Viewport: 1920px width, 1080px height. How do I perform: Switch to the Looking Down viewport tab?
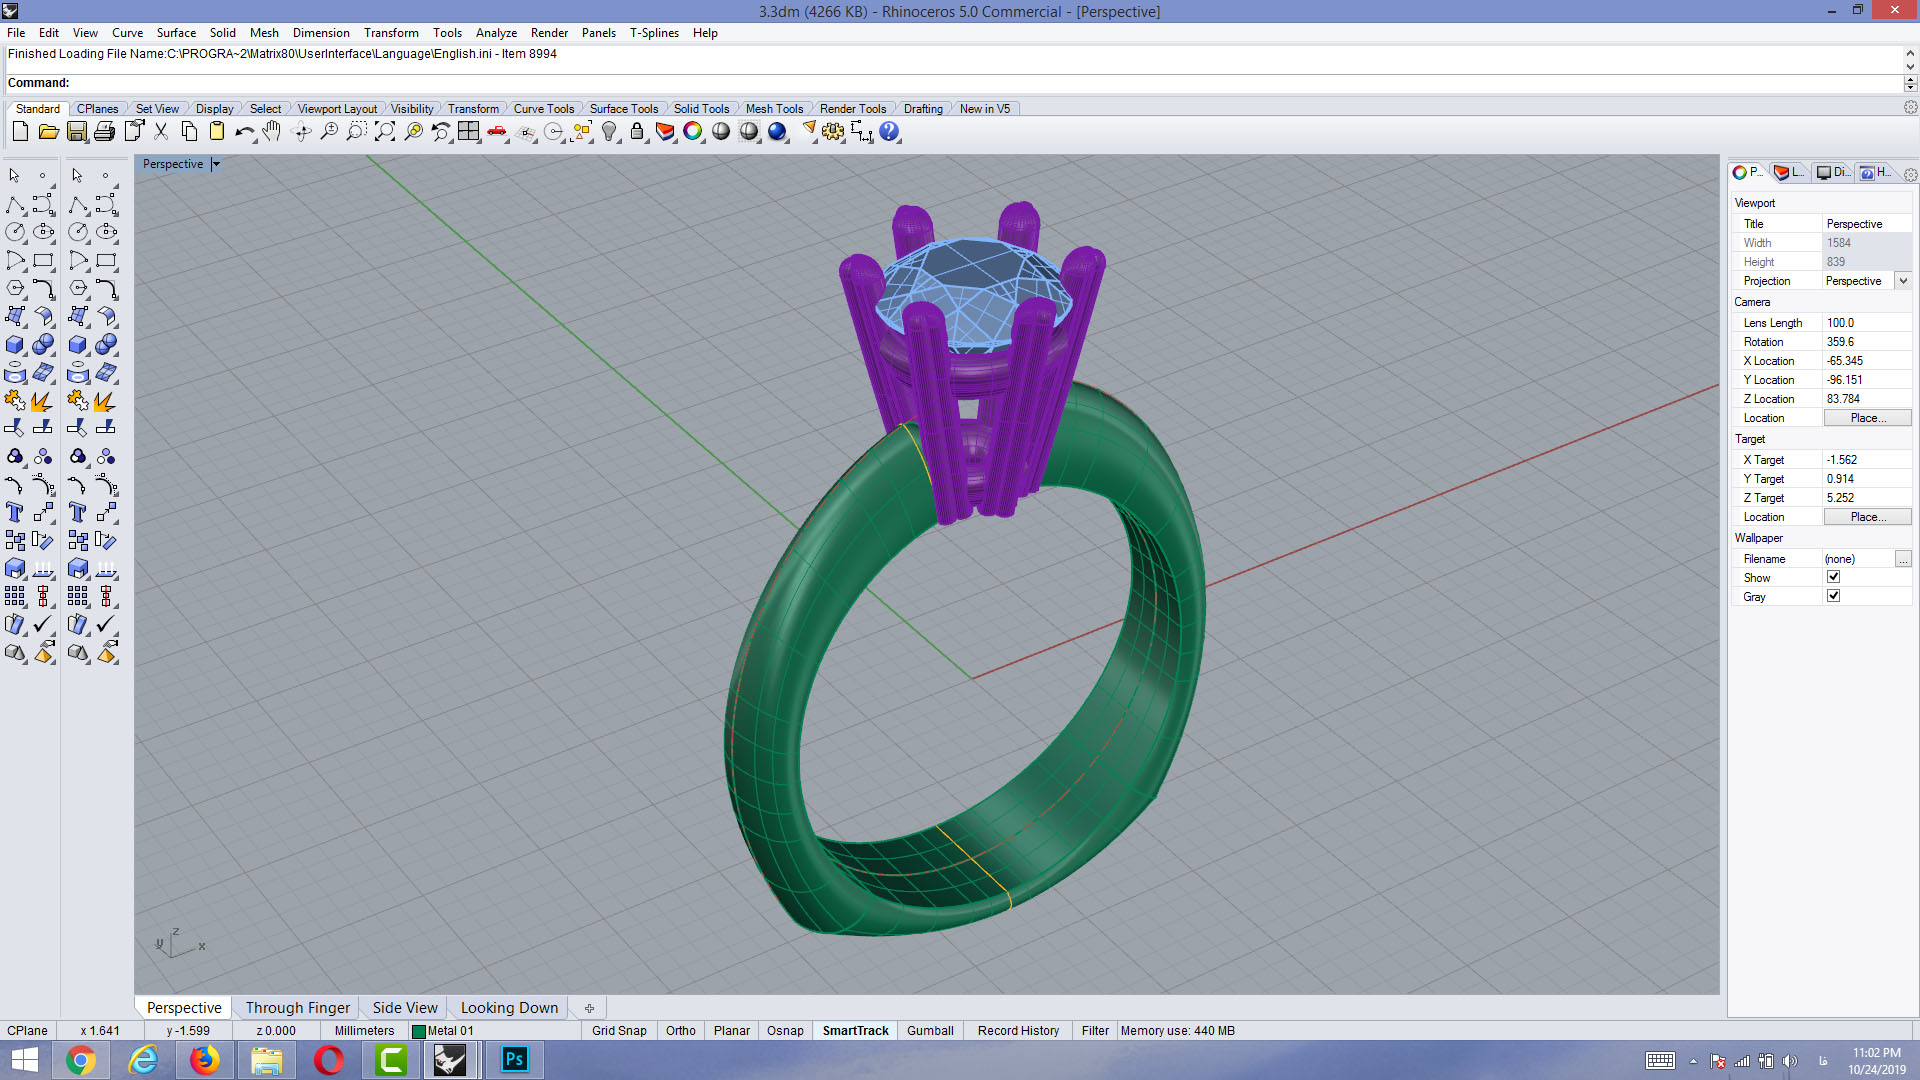509,1008
